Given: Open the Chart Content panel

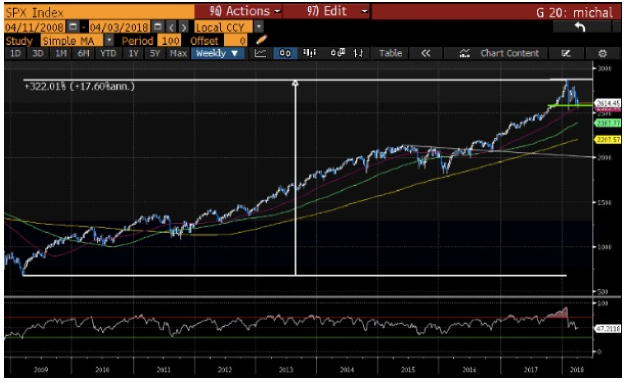Looking at the screenshot, I should coord(495,53).
